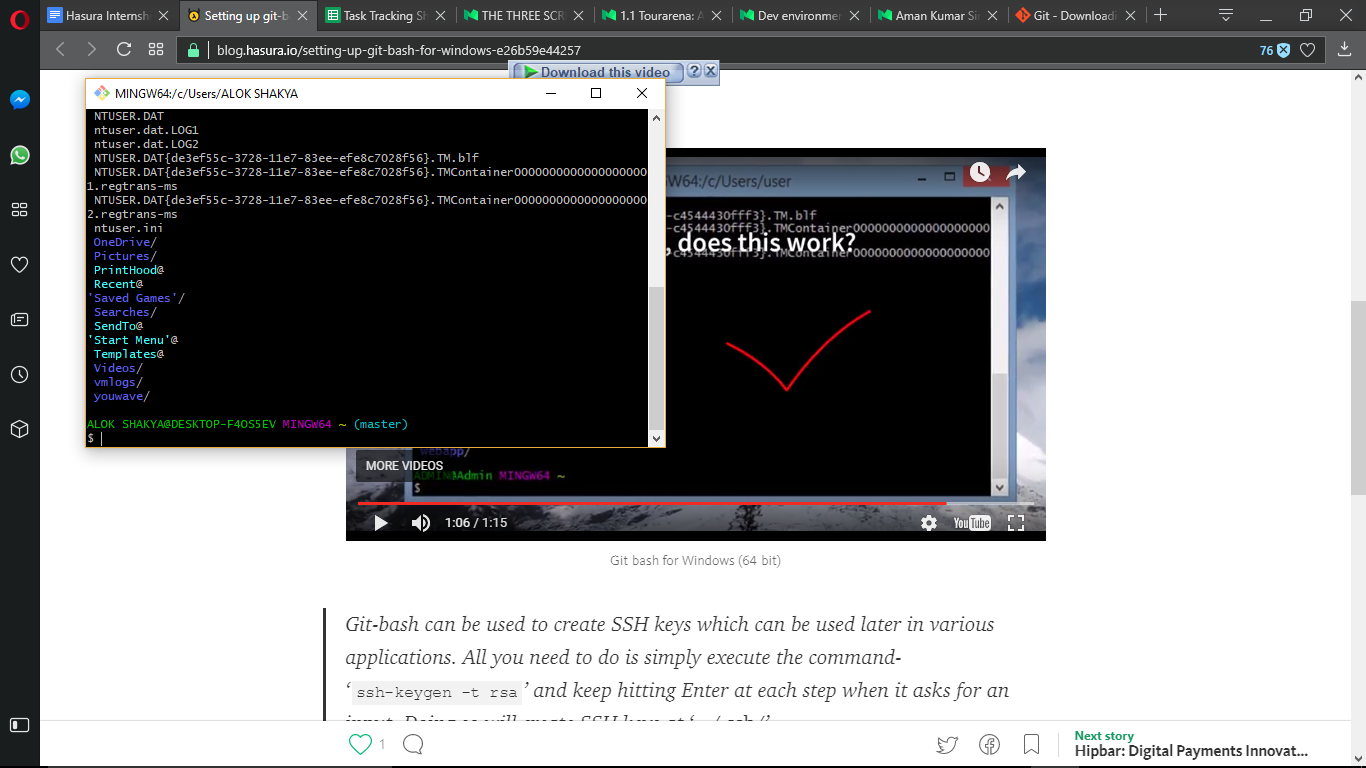Like the article with the heart button
The width and height of the screenshot is (1366, 768).
point(360,744)
